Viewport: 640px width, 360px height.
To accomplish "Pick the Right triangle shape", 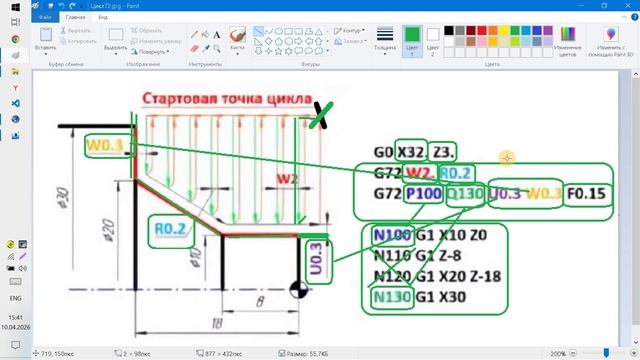I will coord(258,41).
